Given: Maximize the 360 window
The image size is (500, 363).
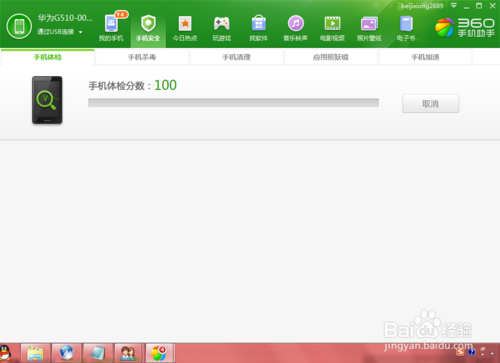Looking at the screenshot, I should point(479,6).
